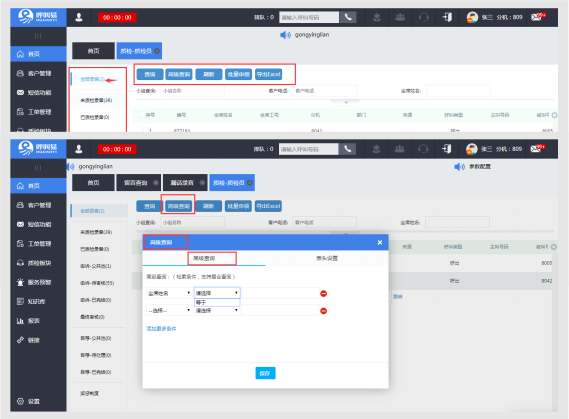Switch to the 通话录音 tab
This screenshot has height=419, width=569.
pyautogui.click(x=185, y=183)
